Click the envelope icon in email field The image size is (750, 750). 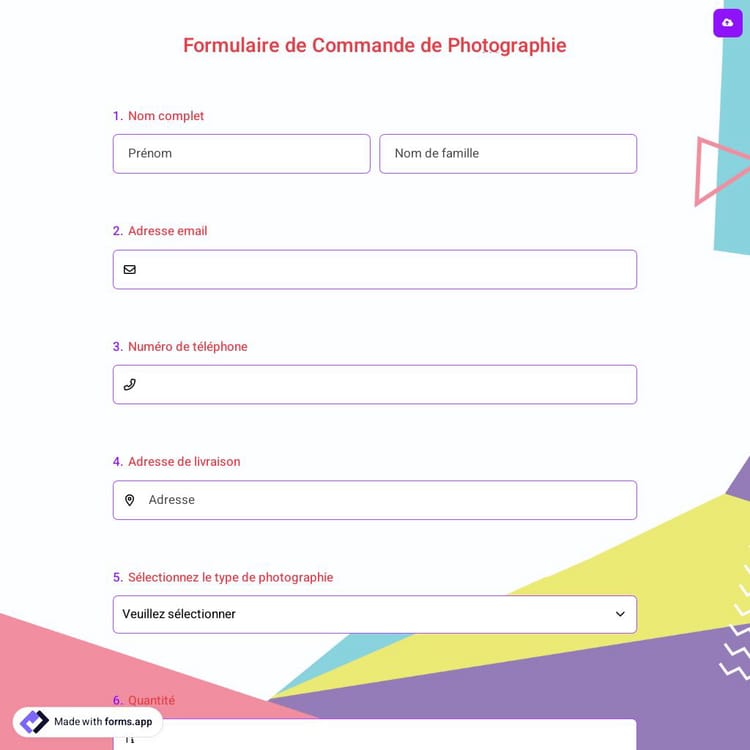tap(130, 269)
